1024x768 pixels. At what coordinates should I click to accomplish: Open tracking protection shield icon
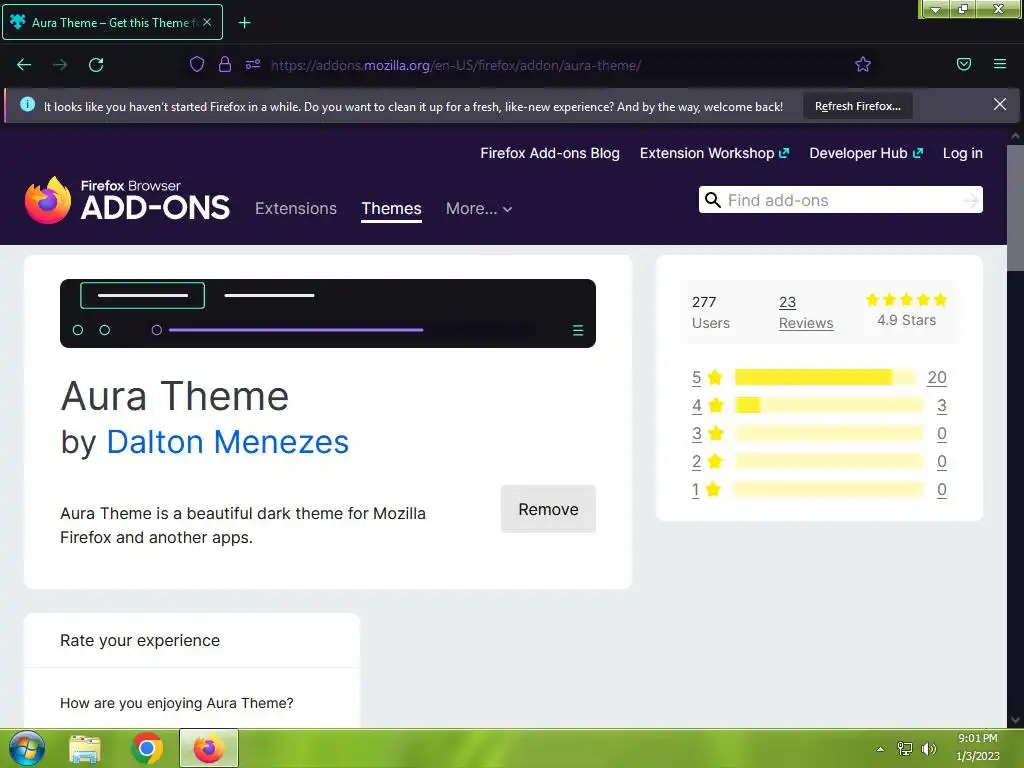(x=197, y=64)
